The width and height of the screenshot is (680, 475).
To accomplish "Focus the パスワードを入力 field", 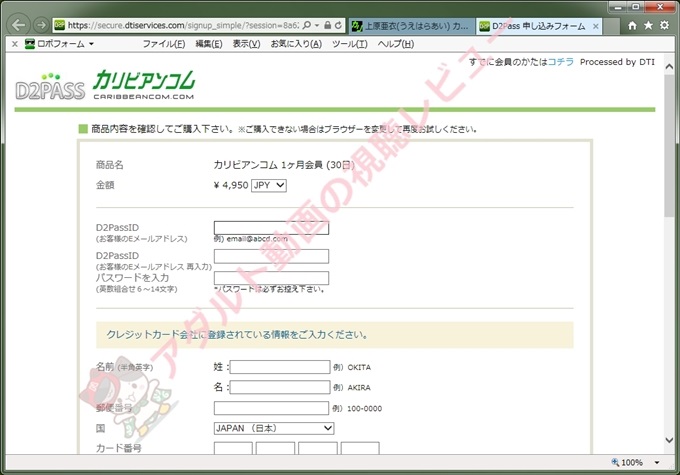I will pos(271,278).
